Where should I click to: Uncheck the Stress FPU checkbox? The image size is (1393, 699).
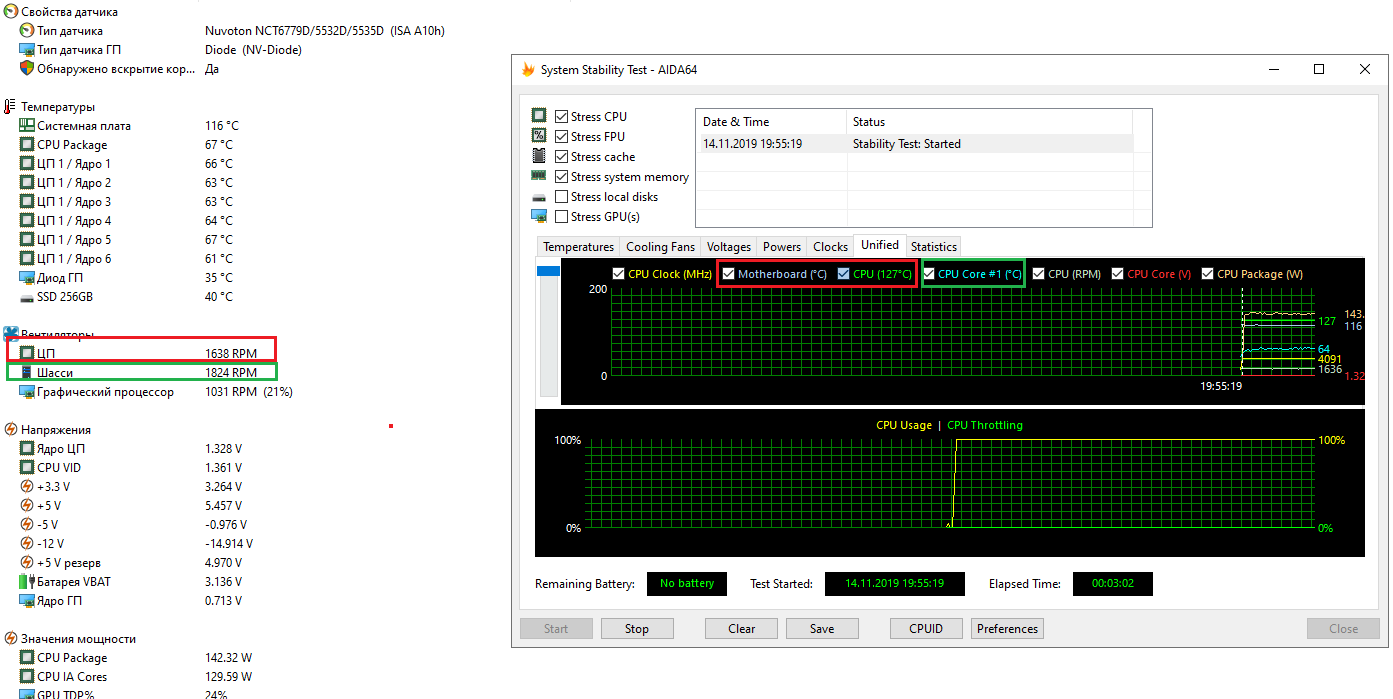pyautogui.click(x=561, y=137)
